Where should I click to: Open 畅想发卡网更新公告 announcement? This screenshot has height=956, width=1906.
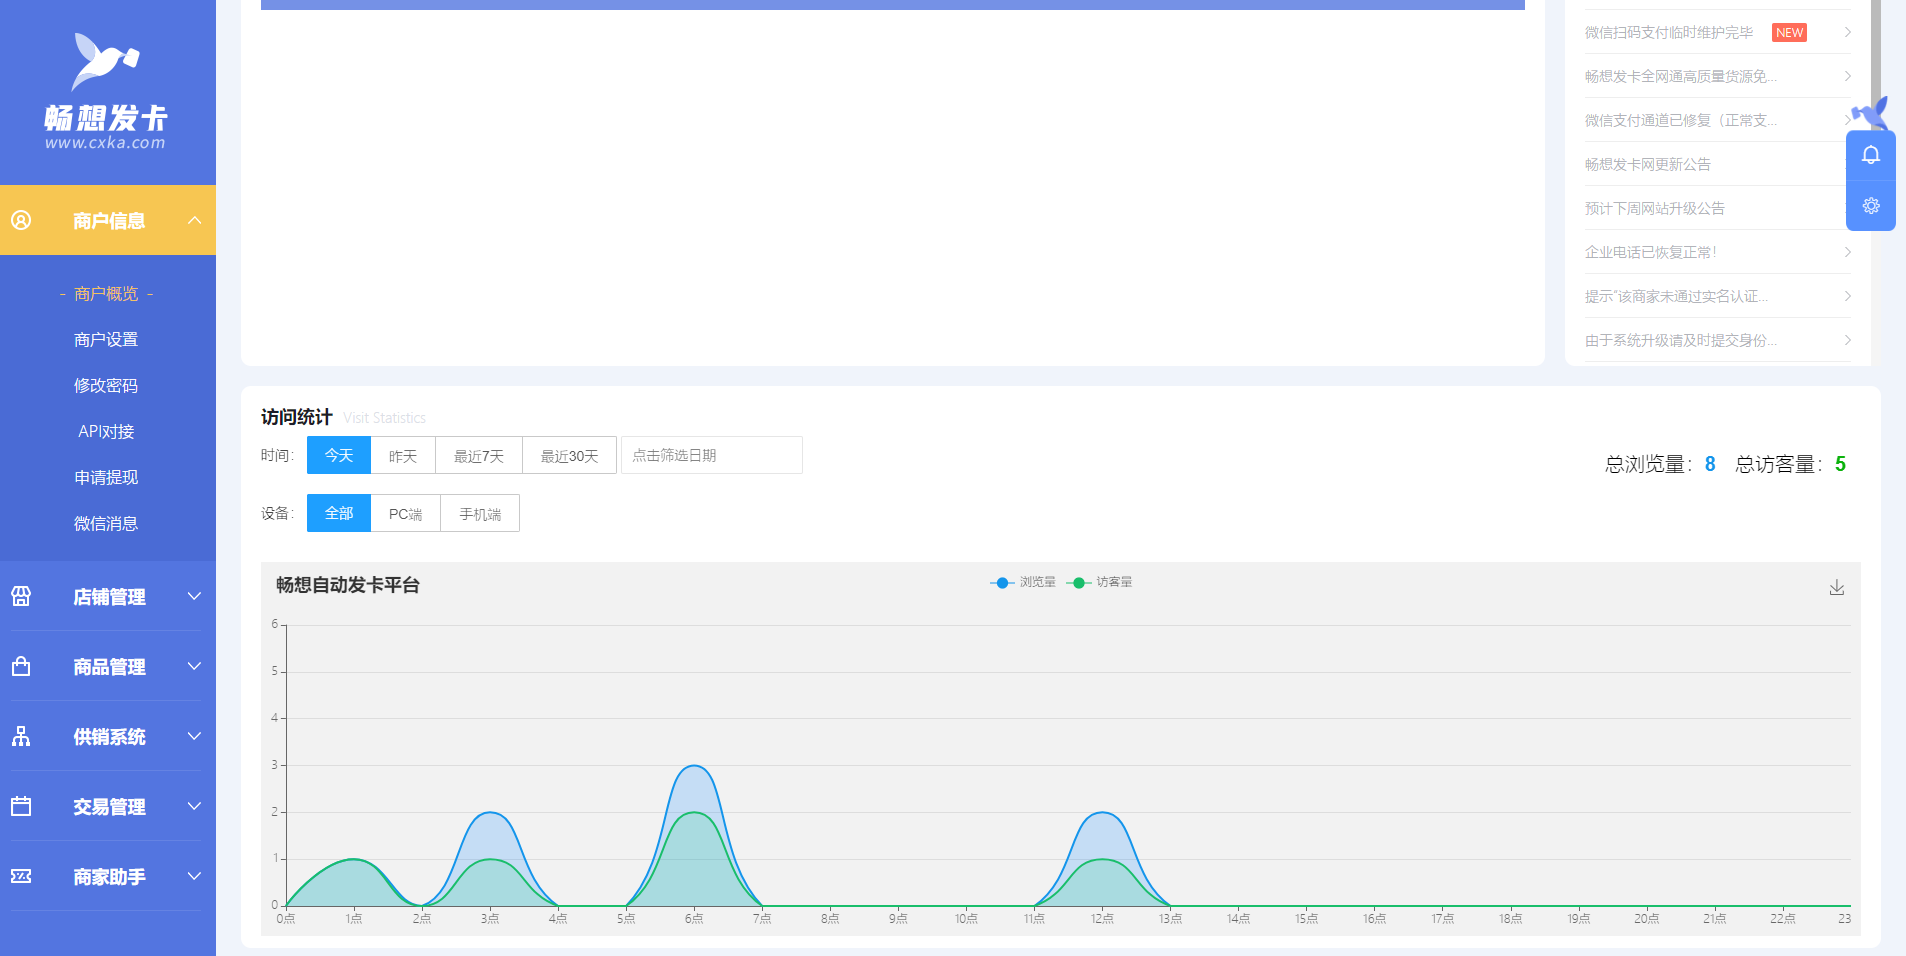tap(1648, 165)
